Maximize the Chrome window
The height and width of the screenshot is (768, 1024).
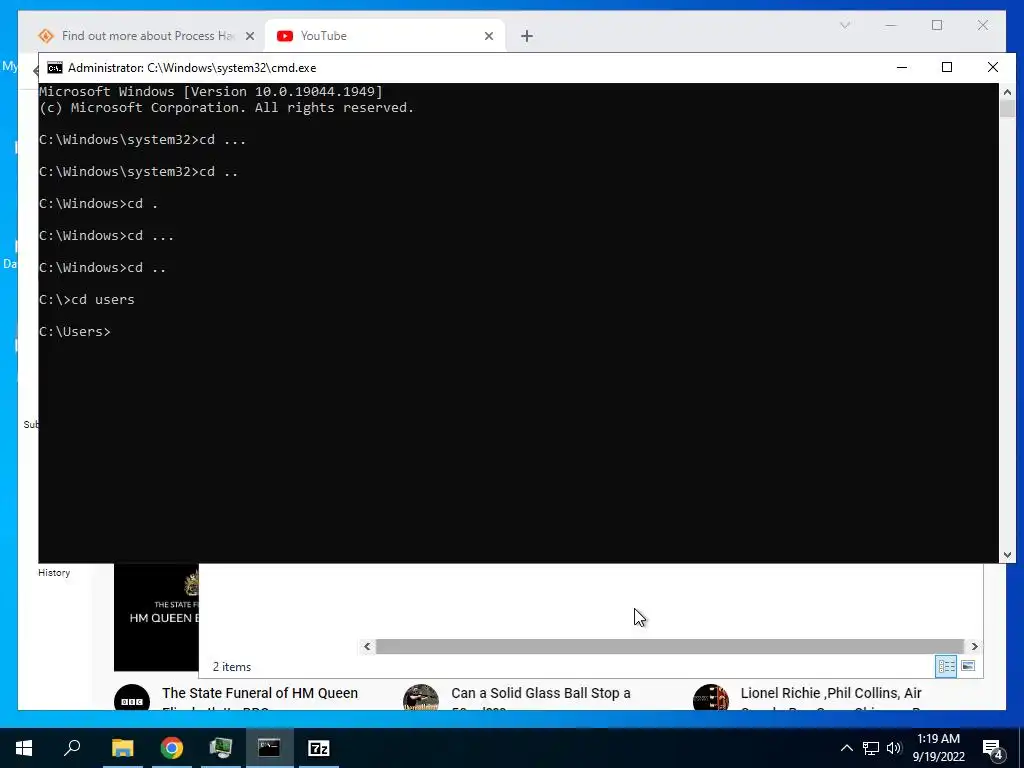(937, 25)
